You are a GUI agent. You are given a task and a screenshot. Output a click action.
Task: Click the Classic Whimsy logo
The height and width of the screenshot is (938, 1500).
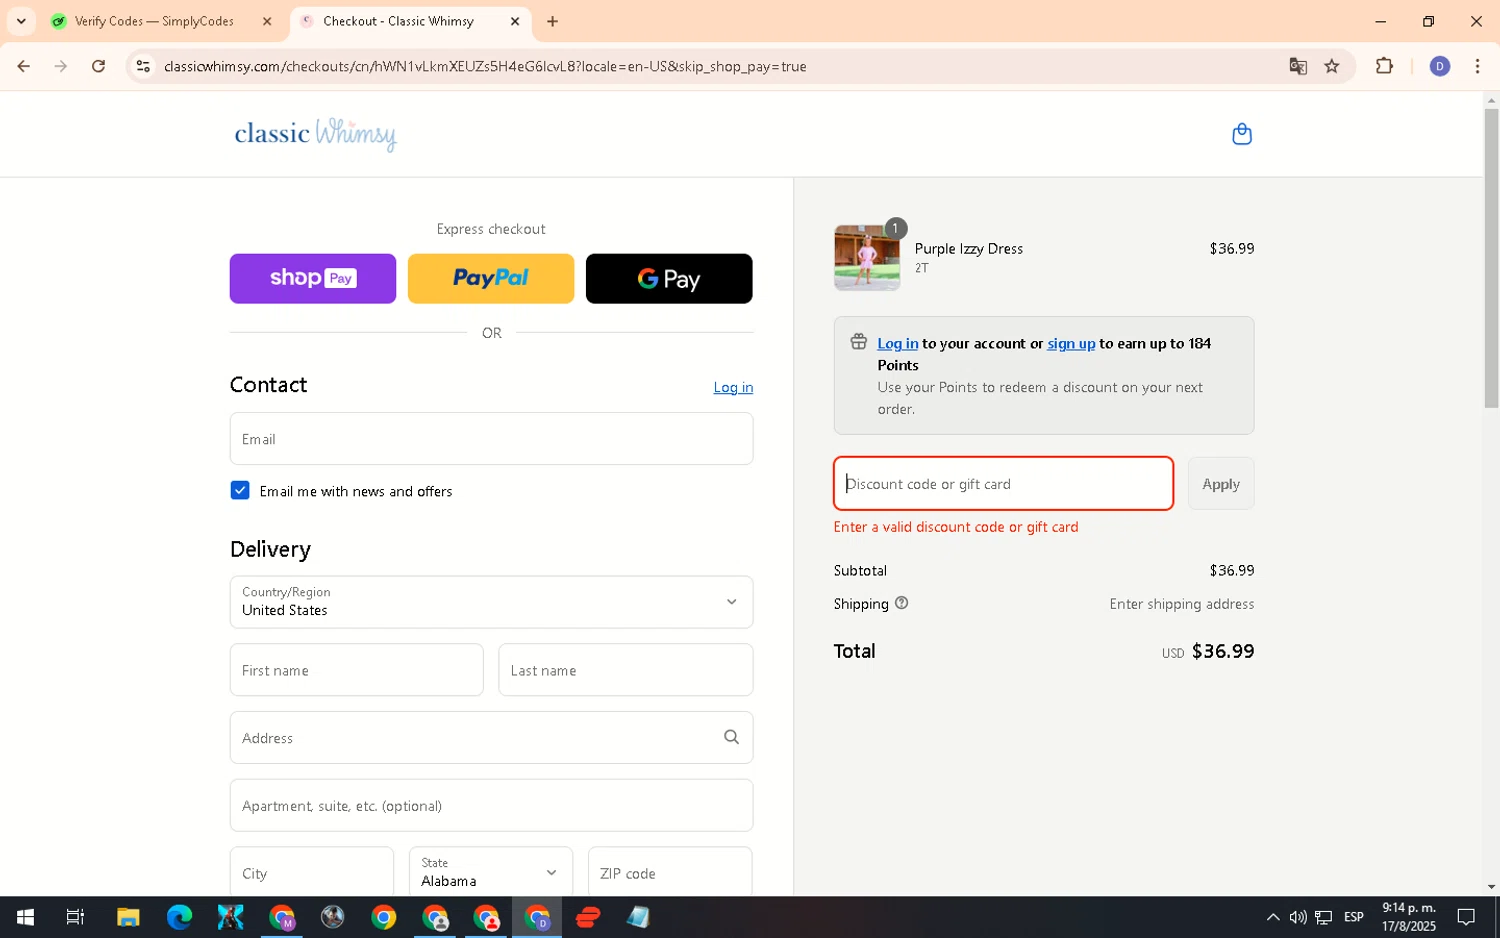315,134
